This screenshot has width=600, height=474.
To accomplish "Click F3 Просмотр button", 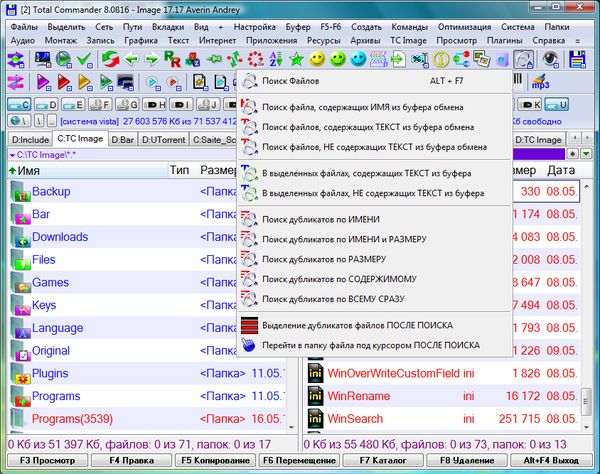I will pyautogui.click(x=47, y=460).
